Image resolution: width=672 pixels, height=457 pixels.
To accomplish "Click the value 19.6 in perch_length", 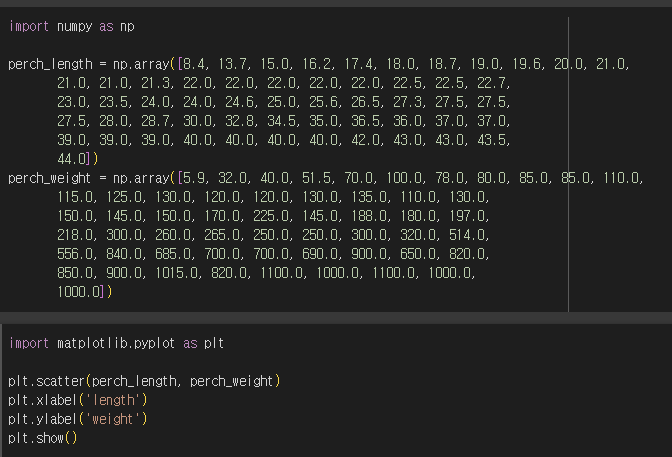I will [527, 64].
